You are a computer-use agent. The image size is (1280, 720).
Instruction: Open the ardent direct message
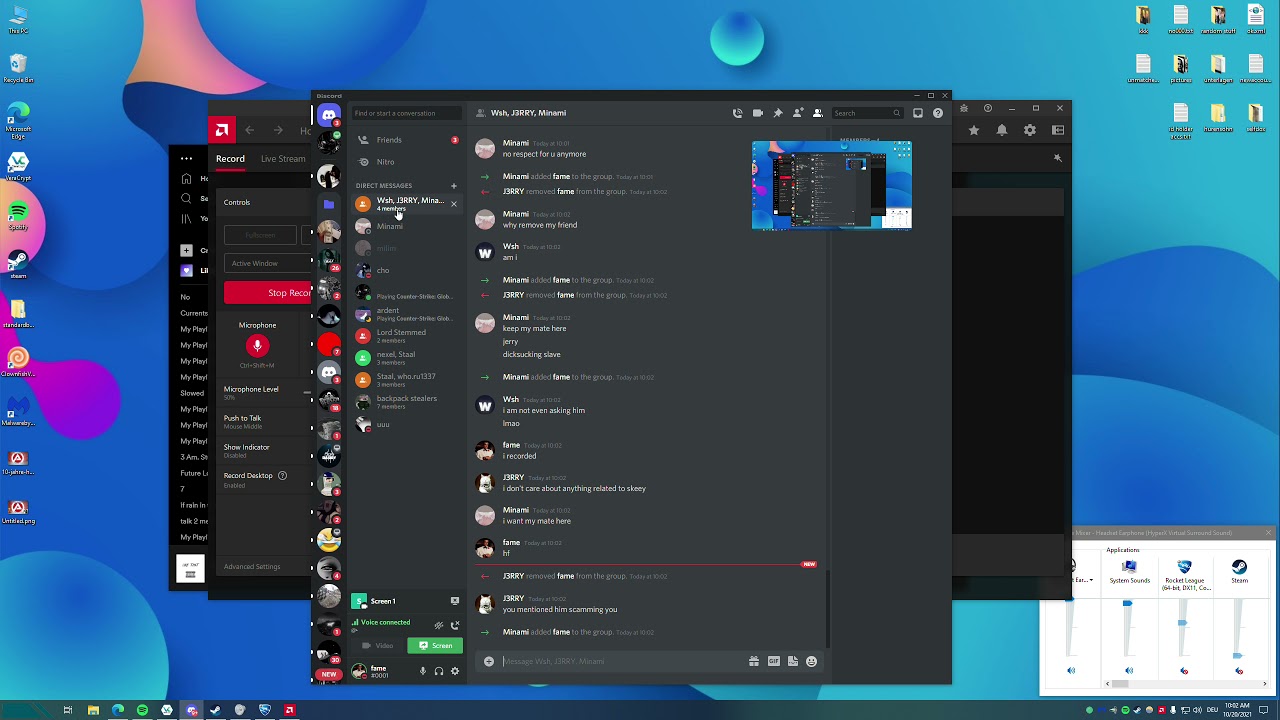[x=406, y=314]
